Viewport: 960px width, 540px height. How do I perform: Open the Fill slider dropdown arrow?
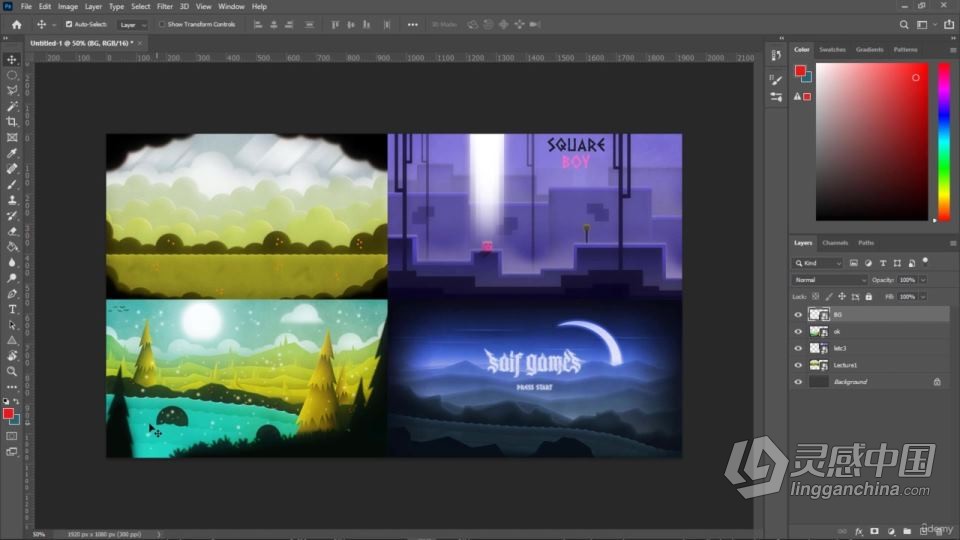coord(923,297)
